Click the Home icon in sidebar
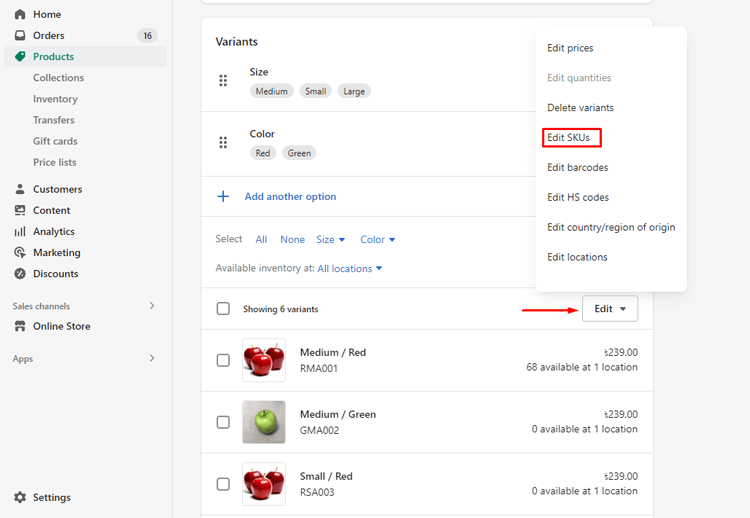750x518 pixels. 20,14
